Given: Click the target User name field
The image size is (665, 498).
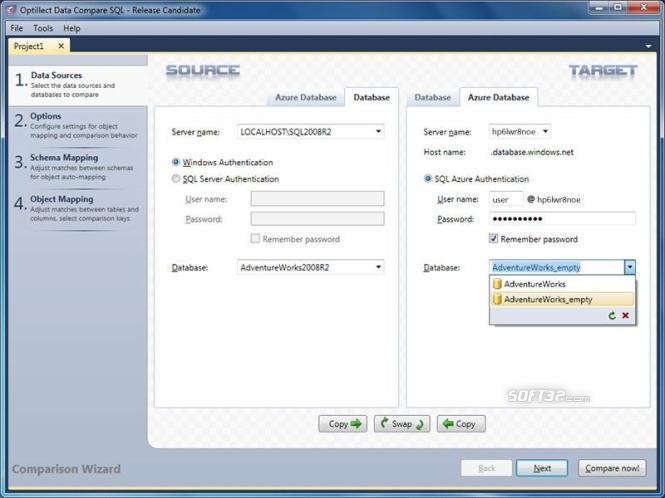Looking at the screenshot, I should click(x=506, y=199).
